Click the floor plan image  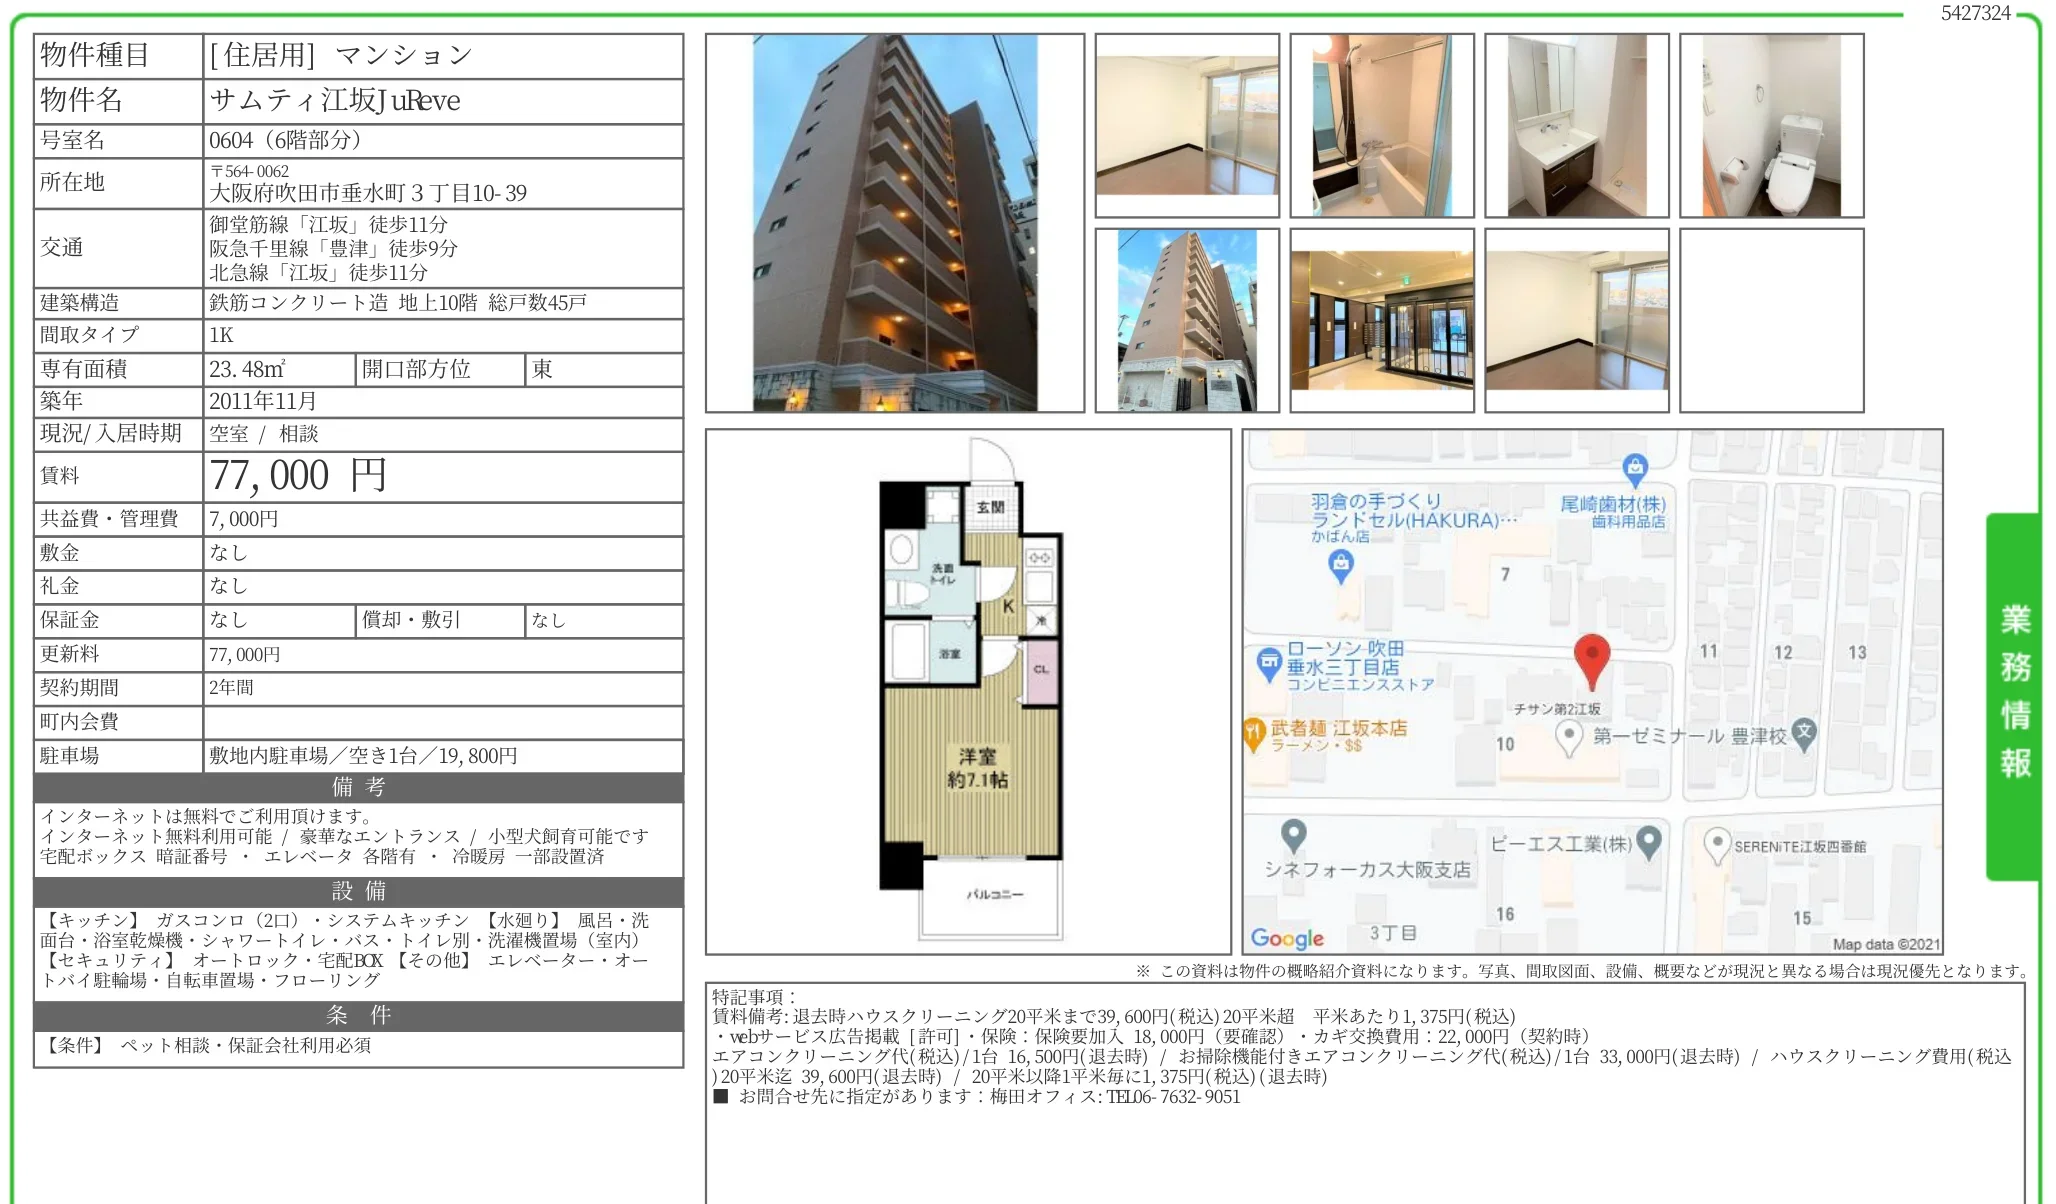[x=968, y=692]
